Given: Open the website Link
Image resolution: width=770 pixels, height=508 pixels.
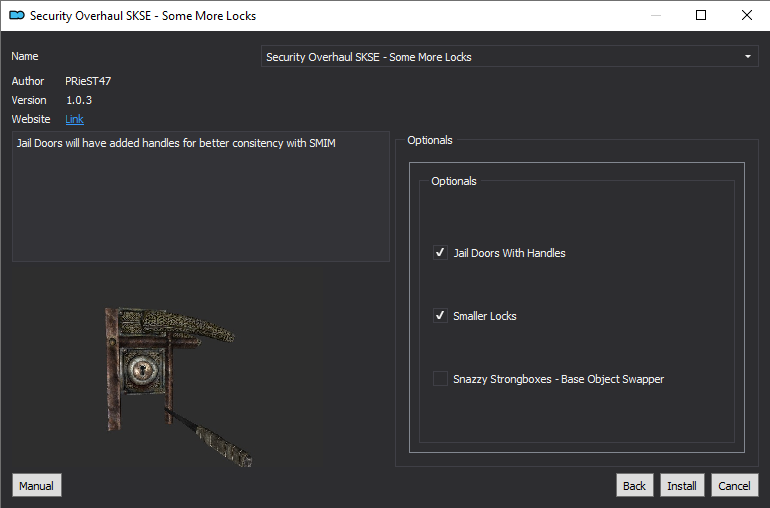Looking at the screenshot, I should point(74,119).
